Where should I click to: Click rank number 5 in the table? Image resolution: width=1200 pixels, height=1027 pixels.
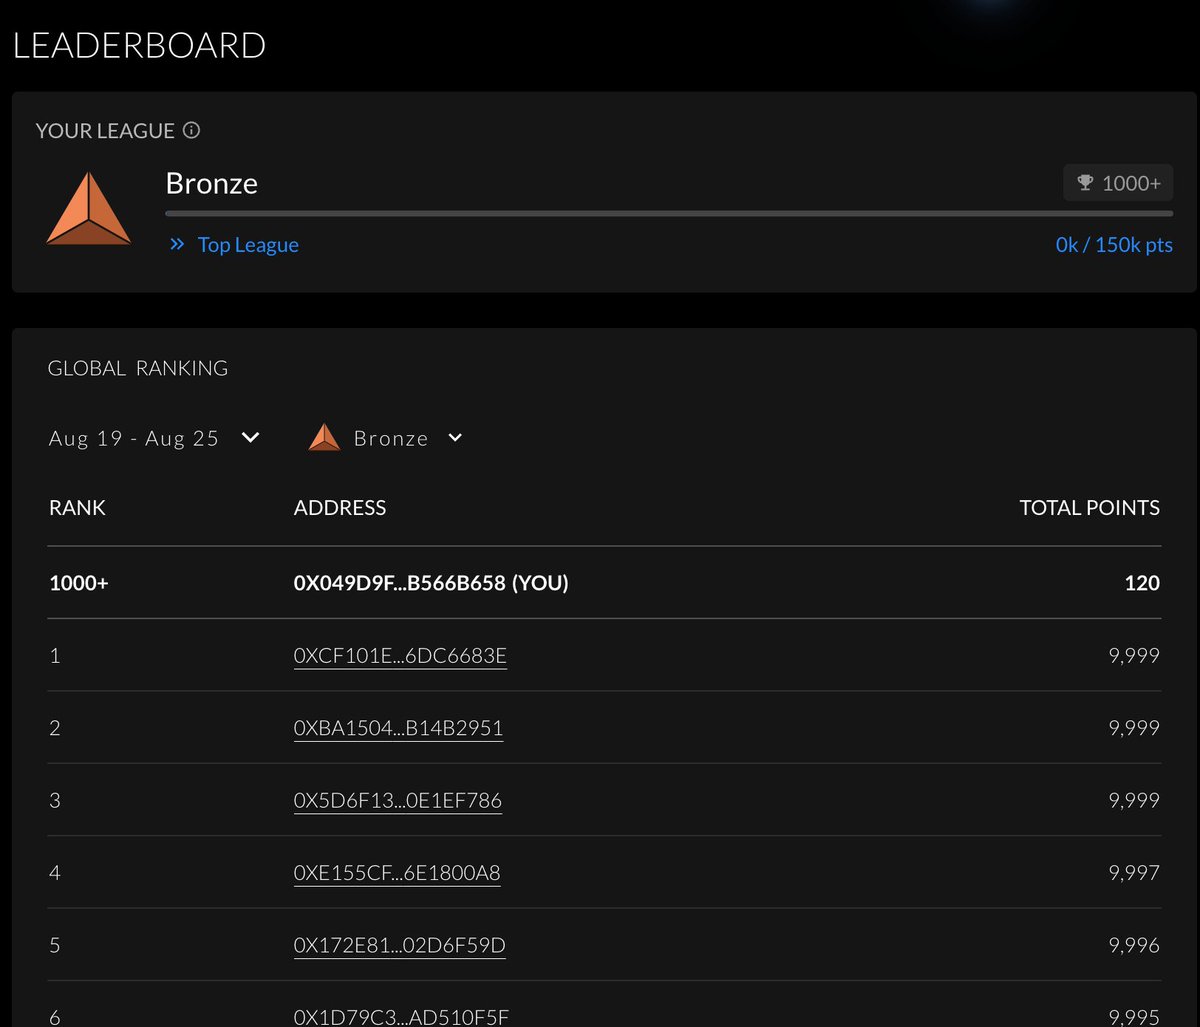tap(55, 945)
